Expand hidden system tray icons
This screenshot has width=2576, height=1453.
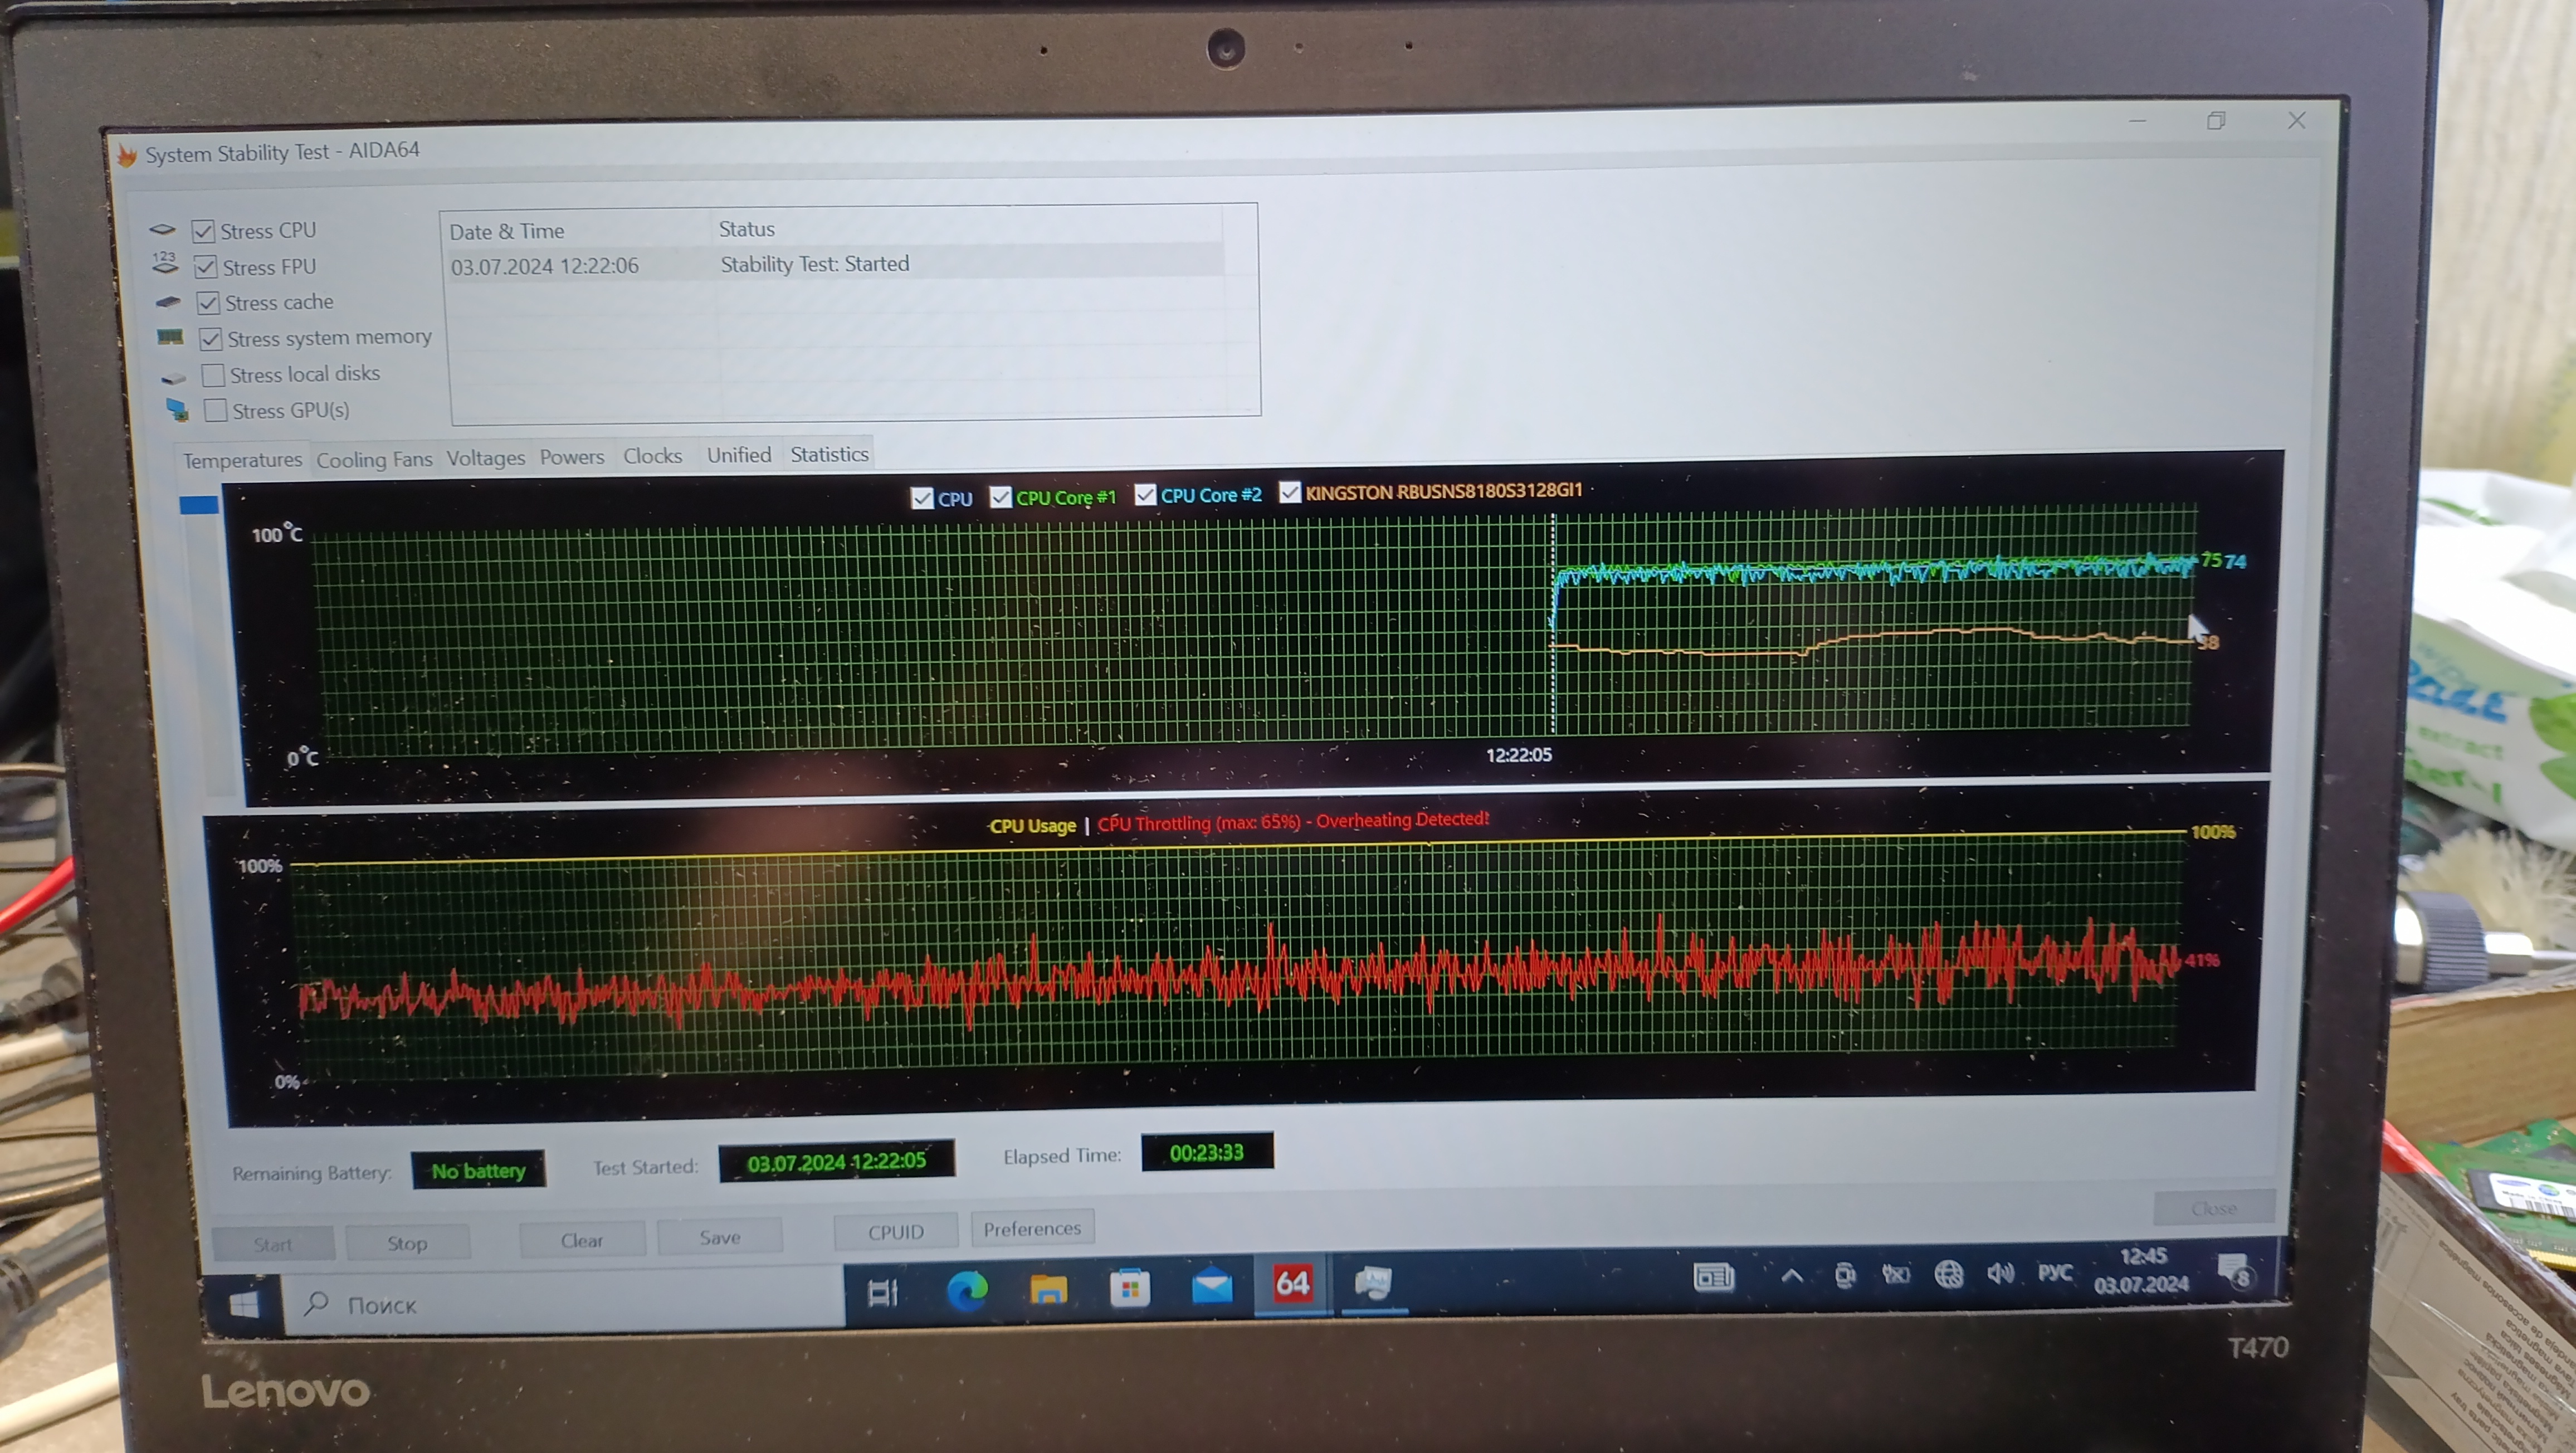point(1791,1276)
